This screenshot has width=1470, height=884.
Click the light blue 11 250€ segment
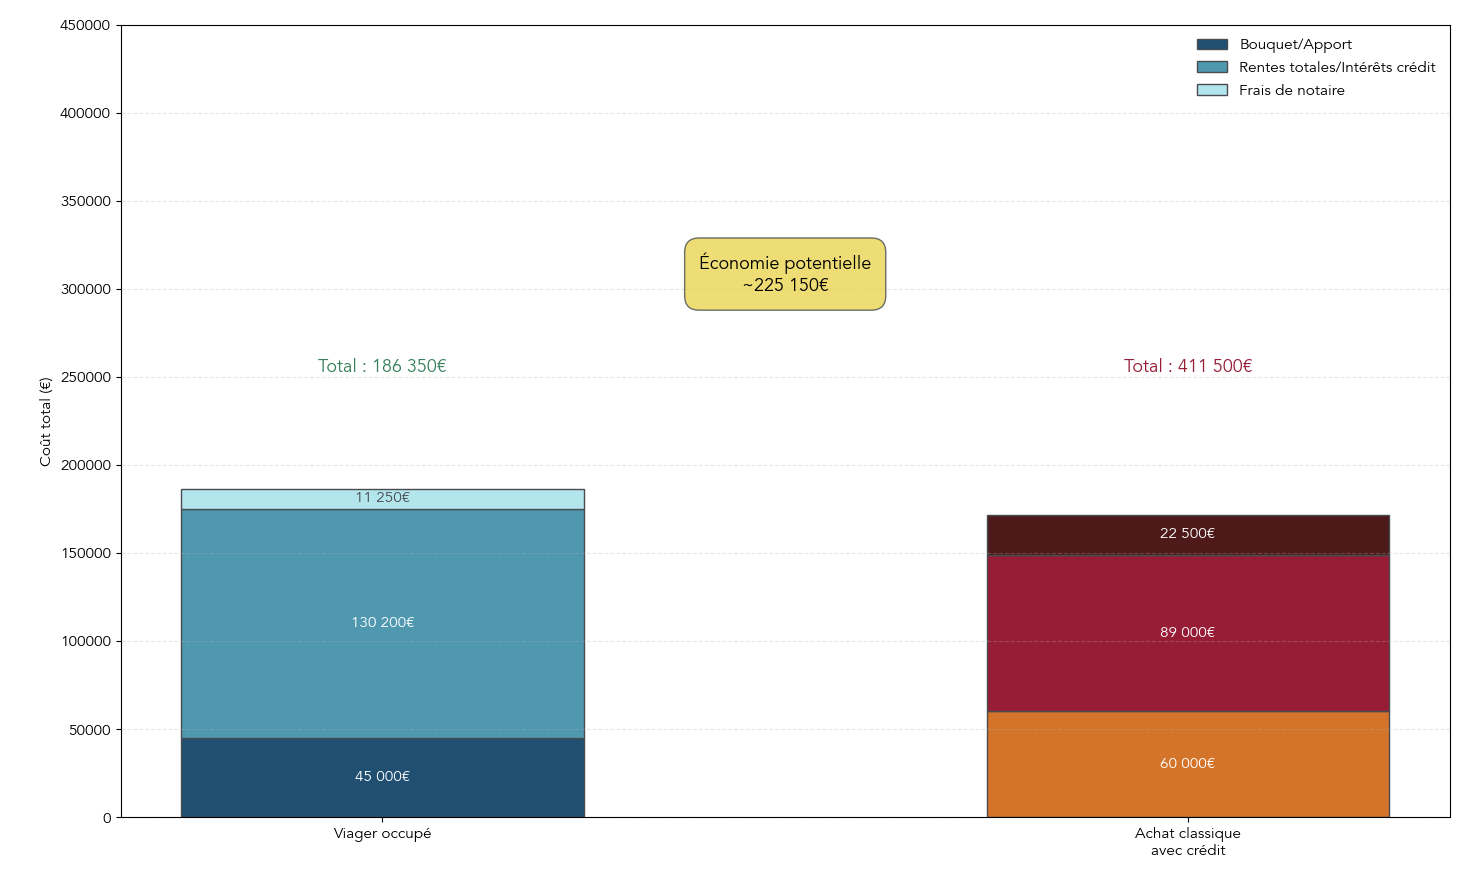click(382, 497)
